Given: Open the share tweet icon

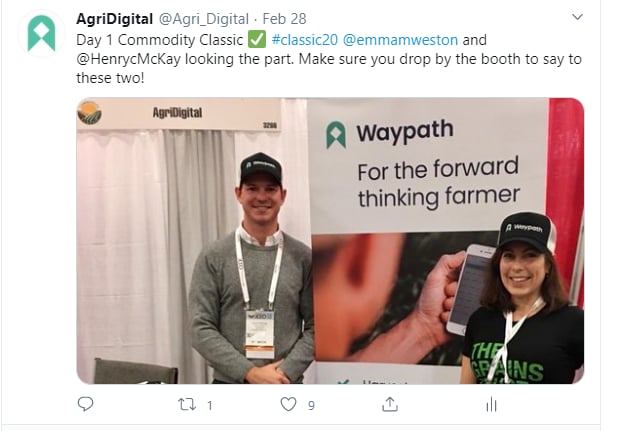Looking at the screenshot, I should pos(390,404).
